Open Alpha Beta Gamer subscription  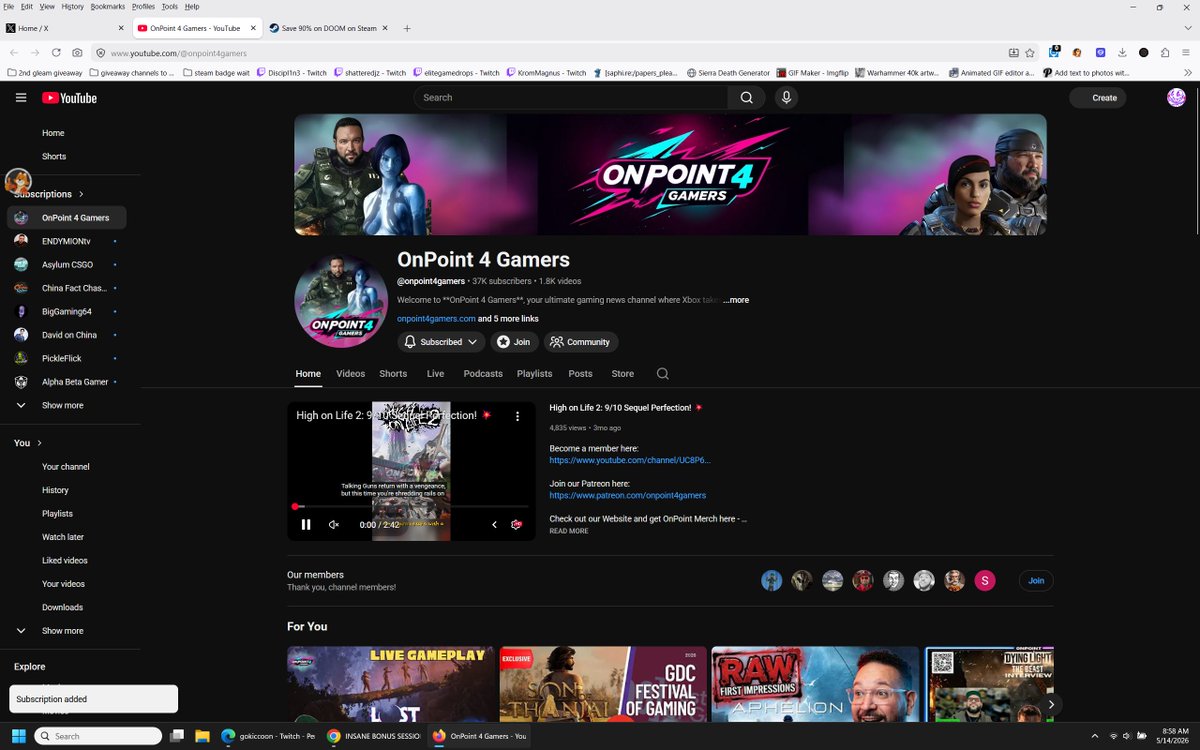point(67,382)
